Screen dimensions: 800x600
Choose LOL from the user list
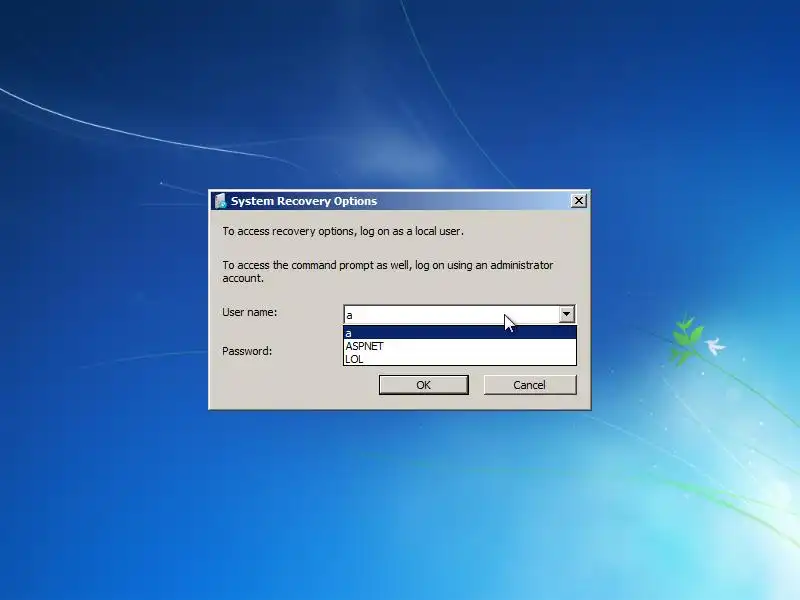click(460, 359)
